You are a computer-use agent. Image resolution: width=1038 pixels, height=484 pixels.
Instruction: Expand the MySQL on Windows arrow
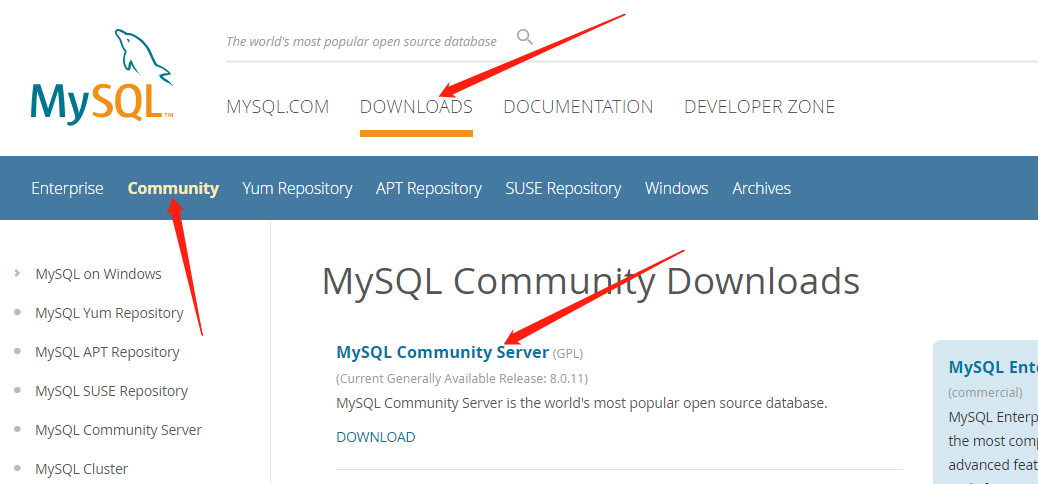tap(18, 273)
